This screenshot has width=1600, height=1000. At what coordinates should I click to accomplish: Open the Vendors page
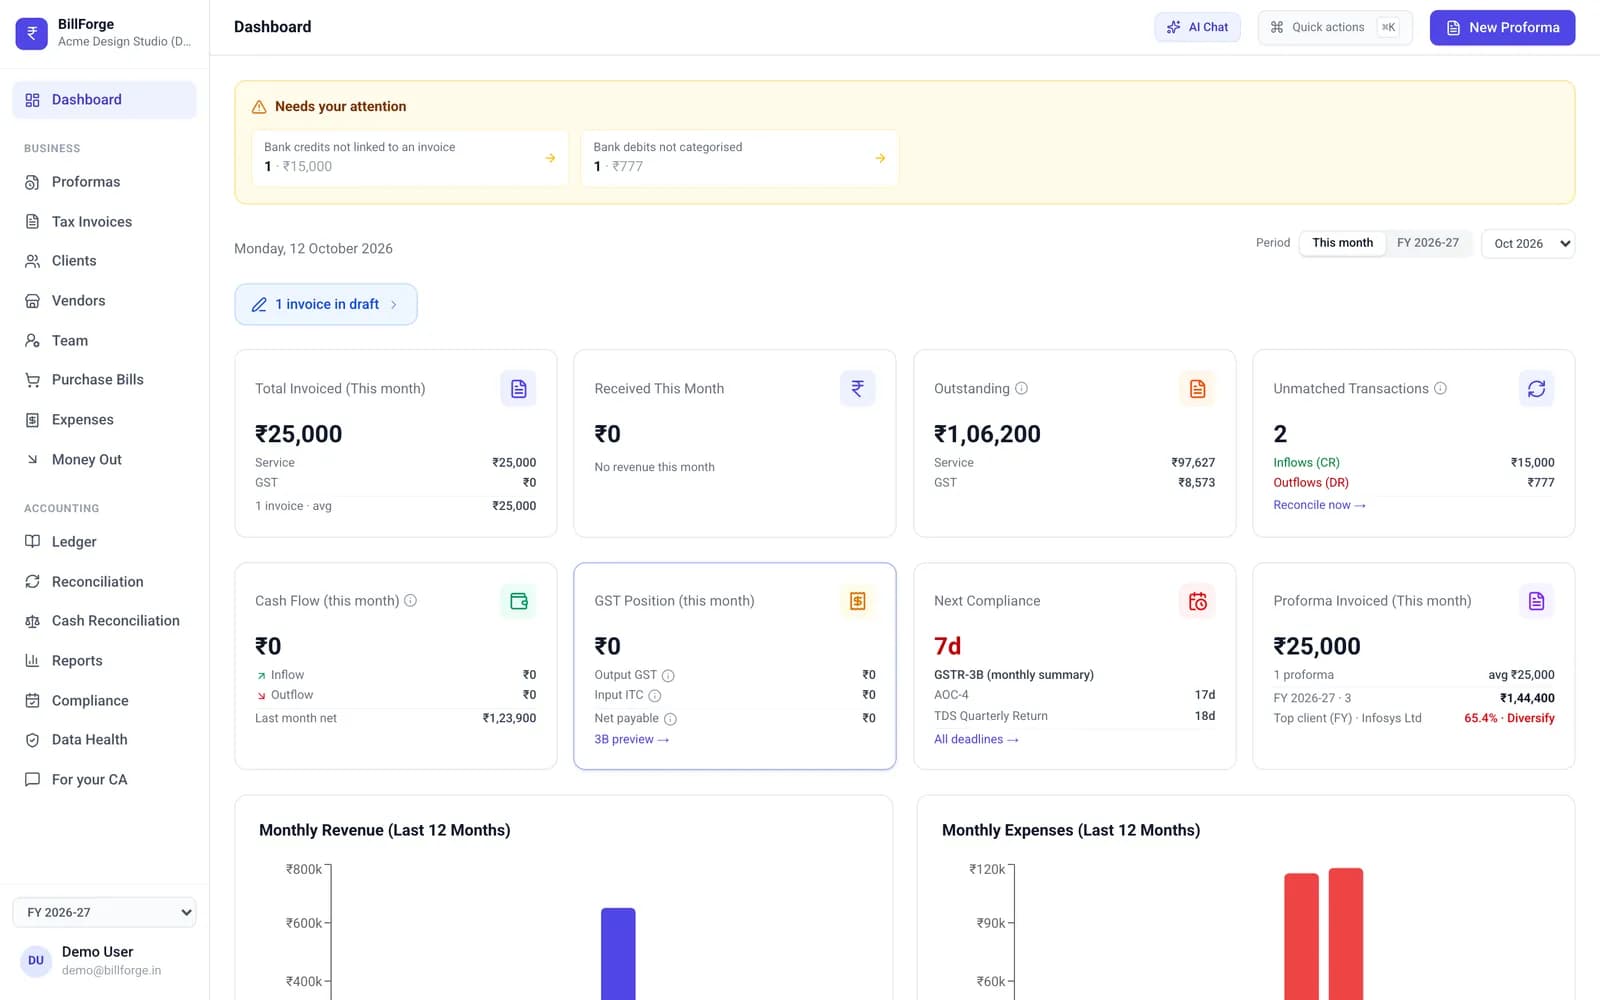[104, 301]
